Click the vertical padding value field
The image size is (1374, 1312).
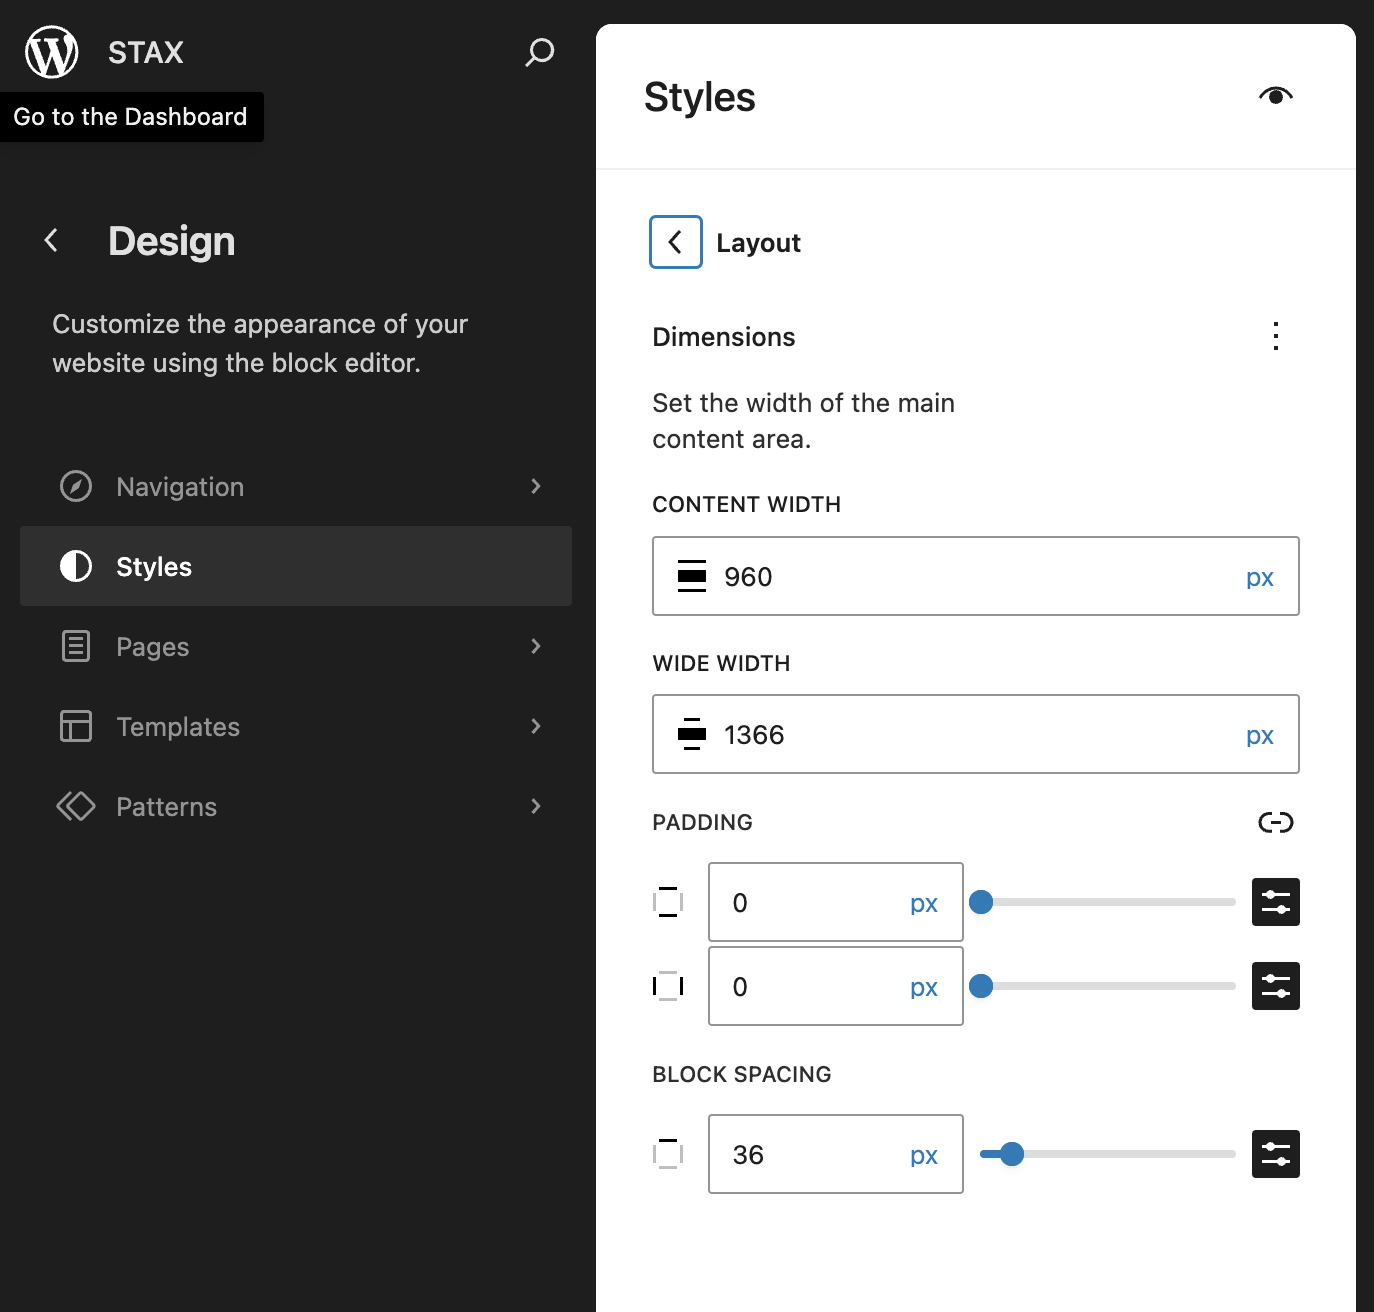click(x=836, y=902)
